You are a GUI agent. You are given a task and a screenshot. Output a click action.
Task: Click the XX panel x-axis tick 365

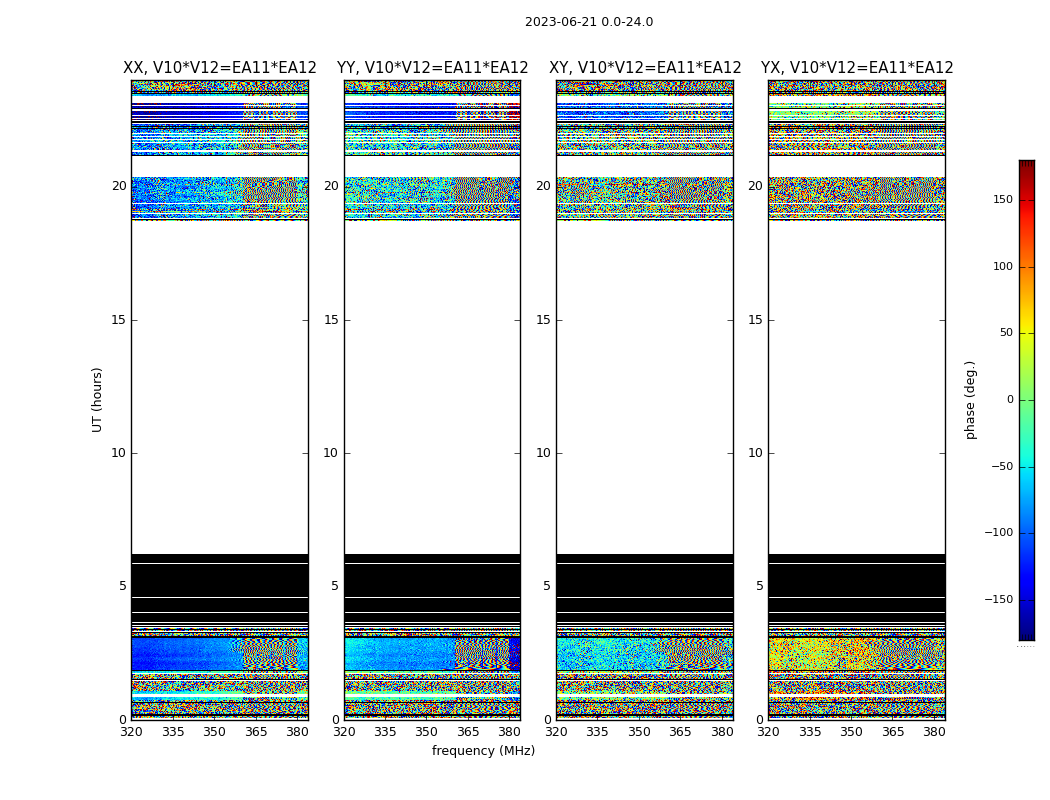[x=256, y=732]
